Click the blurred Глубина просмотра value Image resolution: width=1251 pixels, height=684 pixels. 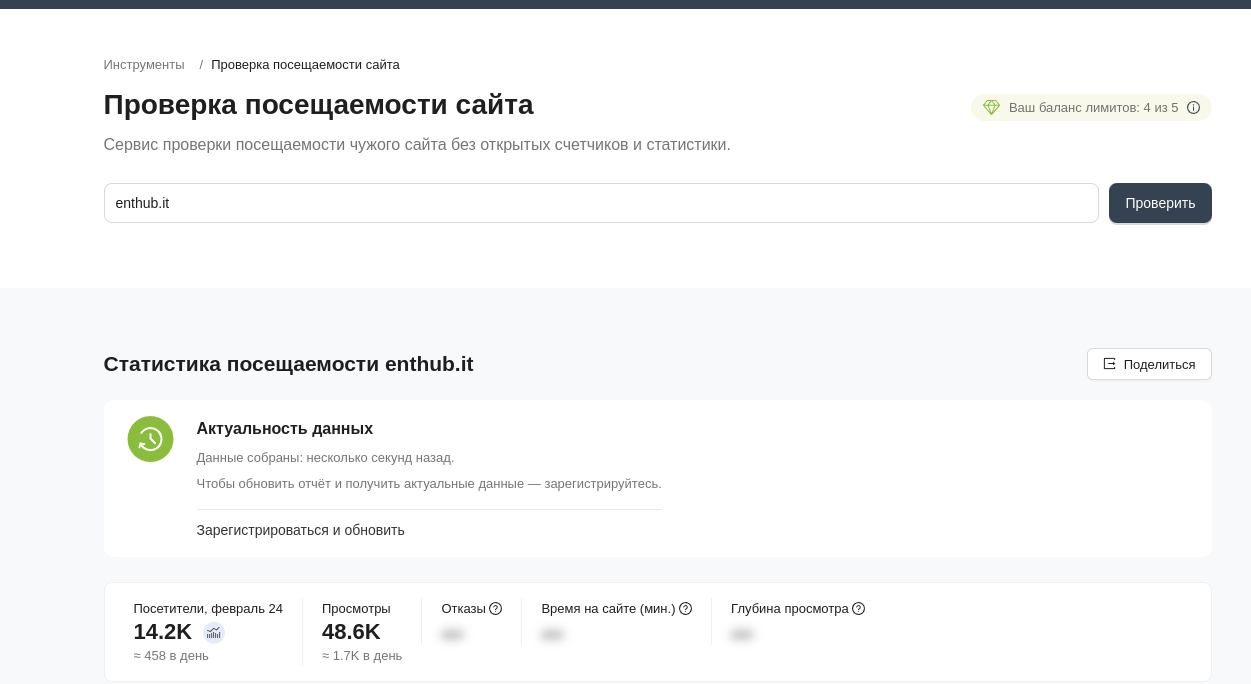(x=742, y=634)
